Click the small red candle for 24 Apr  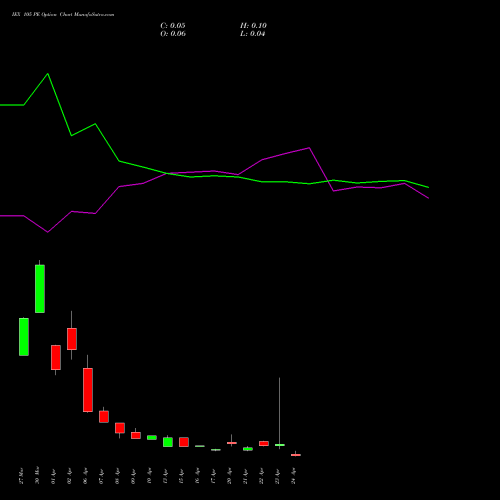pyautogui.click(x=296, y=455)
